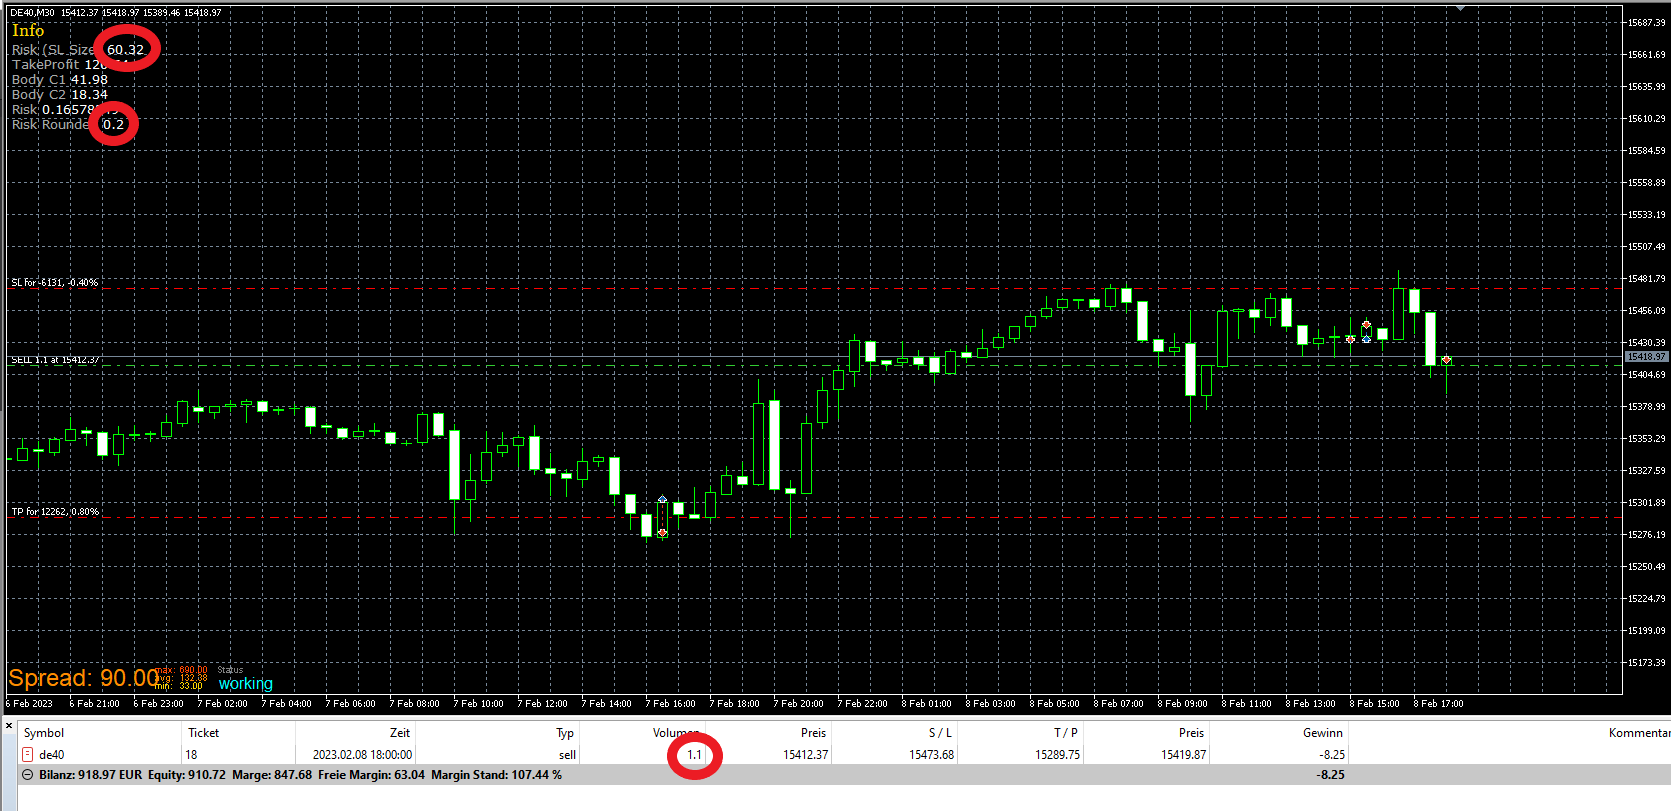The width and height of the screenshot is (1671, 811).
Task: Select the SELL 1.1 at 15412.37 order line label
Action: 55,360
